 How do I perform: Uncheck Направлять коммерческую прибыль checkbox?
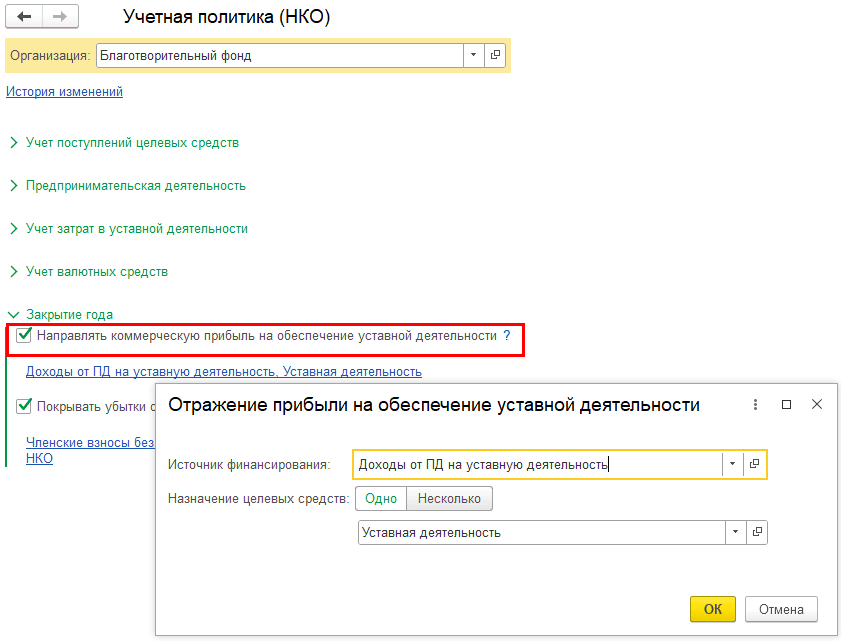pyautogui.click(x=24, y=336)
